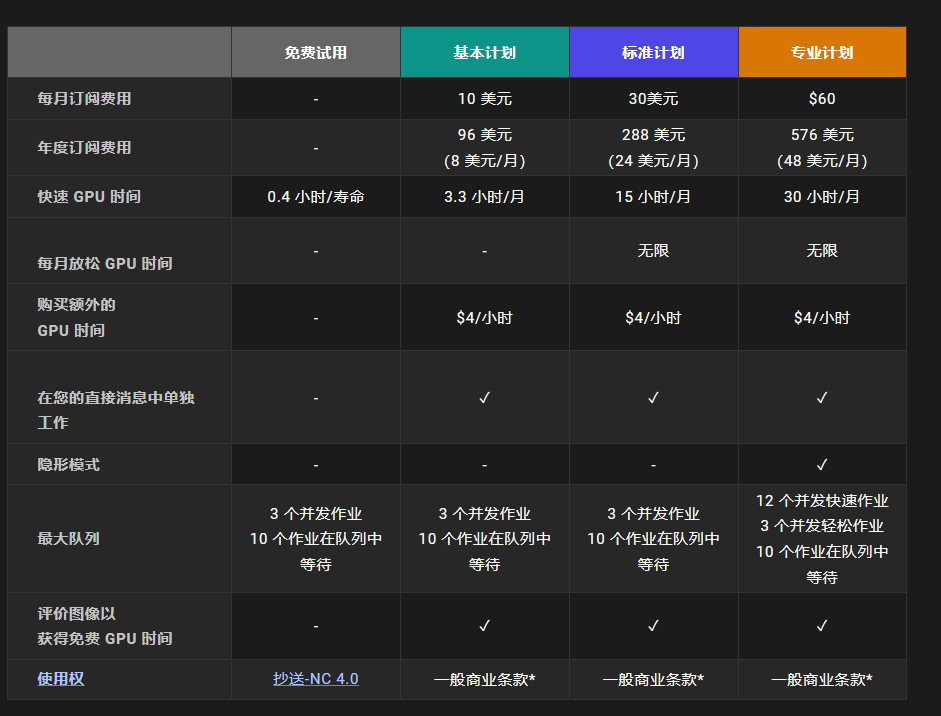This screenshot has height=716, width=941.
Task: Click the 快速 GPU 时间 row label
Action: pos(89,197)
